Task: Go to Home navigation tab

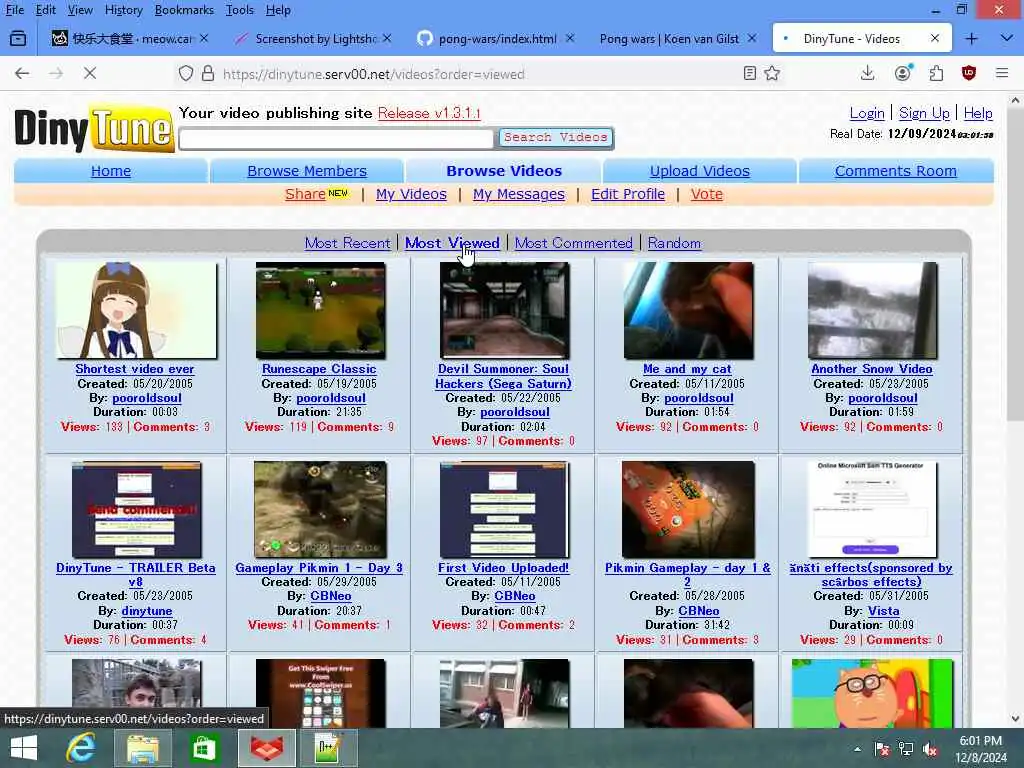Action: point(111,171)
